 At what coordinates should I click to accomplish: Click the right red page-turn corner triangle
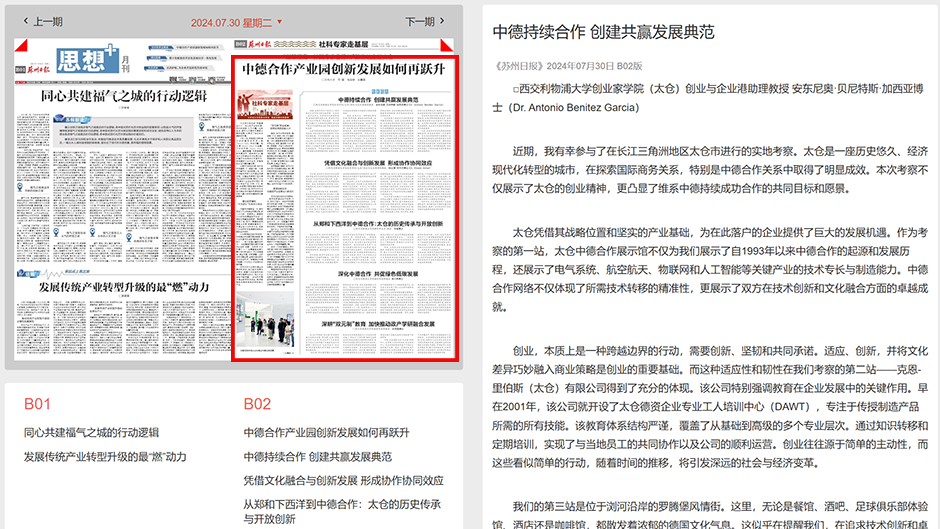[x=447, y=46]
